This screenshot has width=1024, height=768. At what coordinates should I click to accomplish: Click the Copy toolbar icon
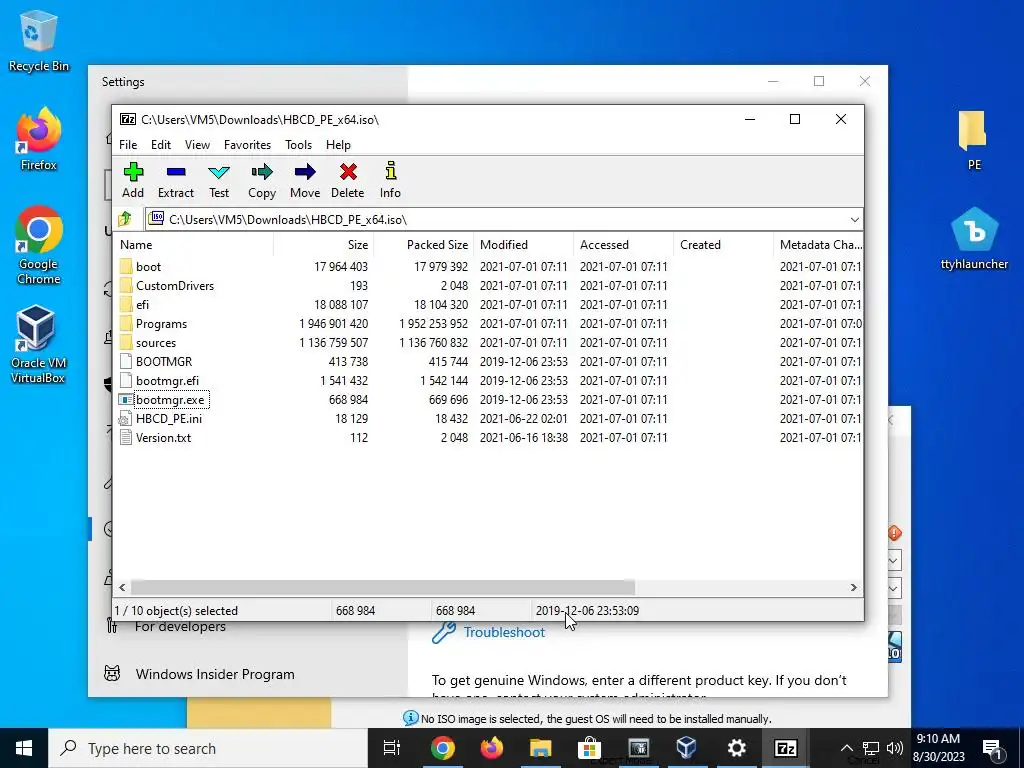coord(262,180)
